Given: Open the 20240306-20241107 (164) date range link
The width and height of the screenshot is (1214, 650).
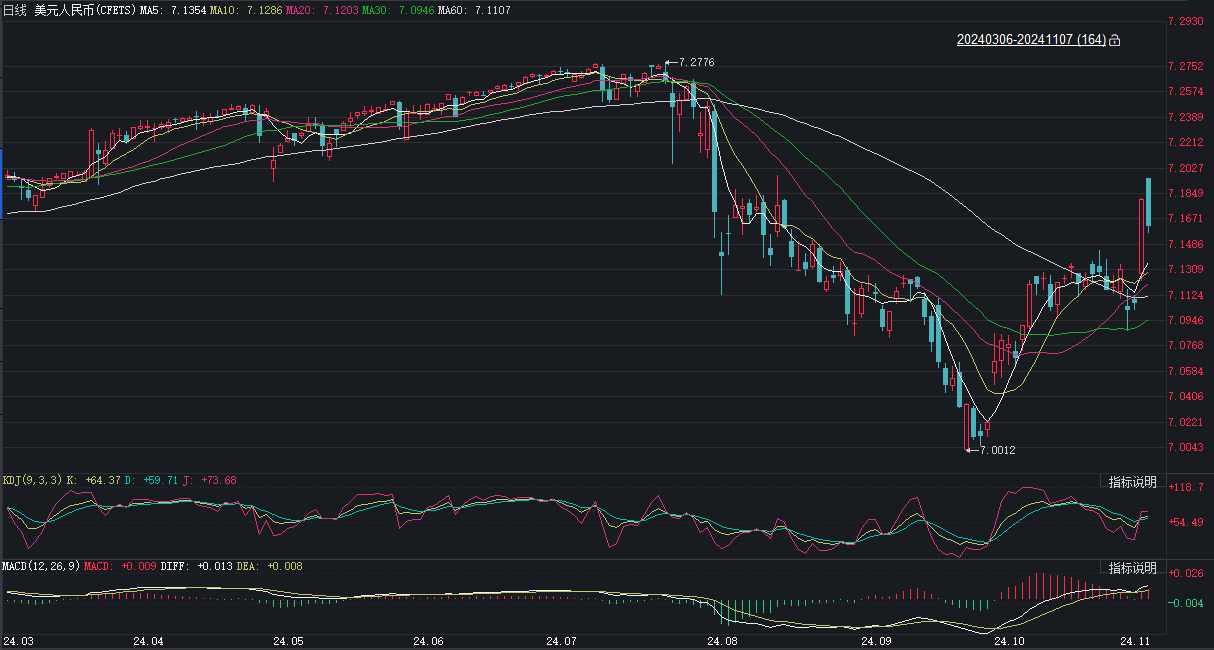Looking at the screenshot, I should pos(1031,40).
